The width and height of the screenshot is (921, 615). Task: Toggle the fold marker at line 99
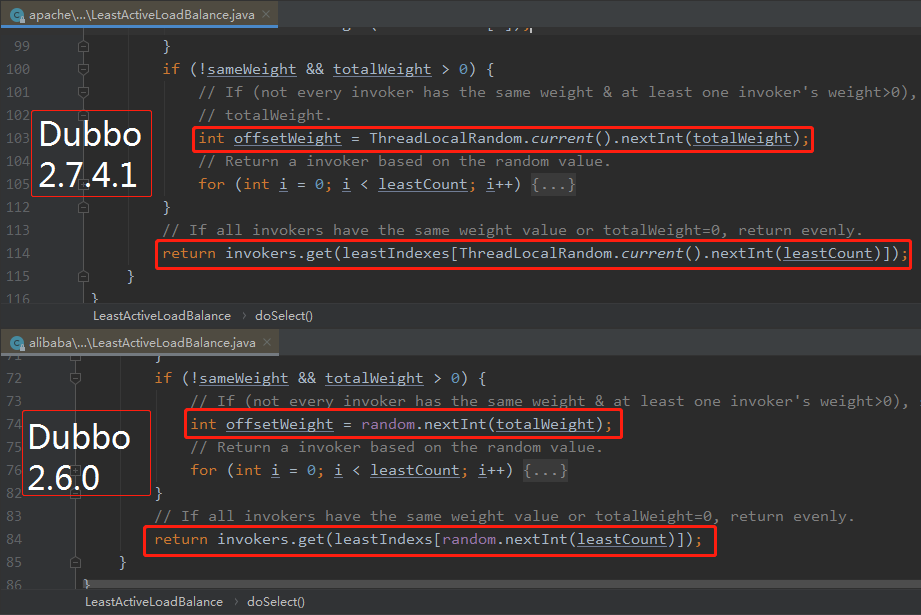coord(83,46)
